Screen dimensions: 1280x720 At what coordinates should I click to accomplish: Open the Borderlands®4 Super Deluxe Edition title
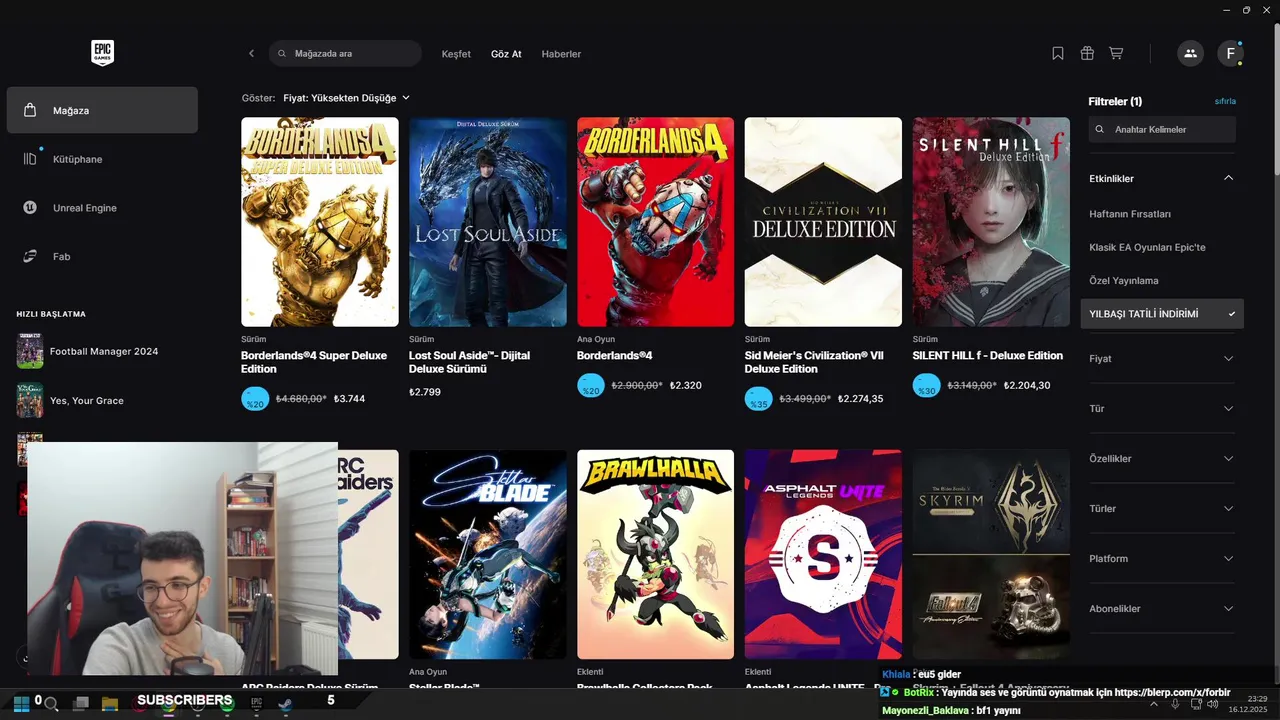[314, 362]
